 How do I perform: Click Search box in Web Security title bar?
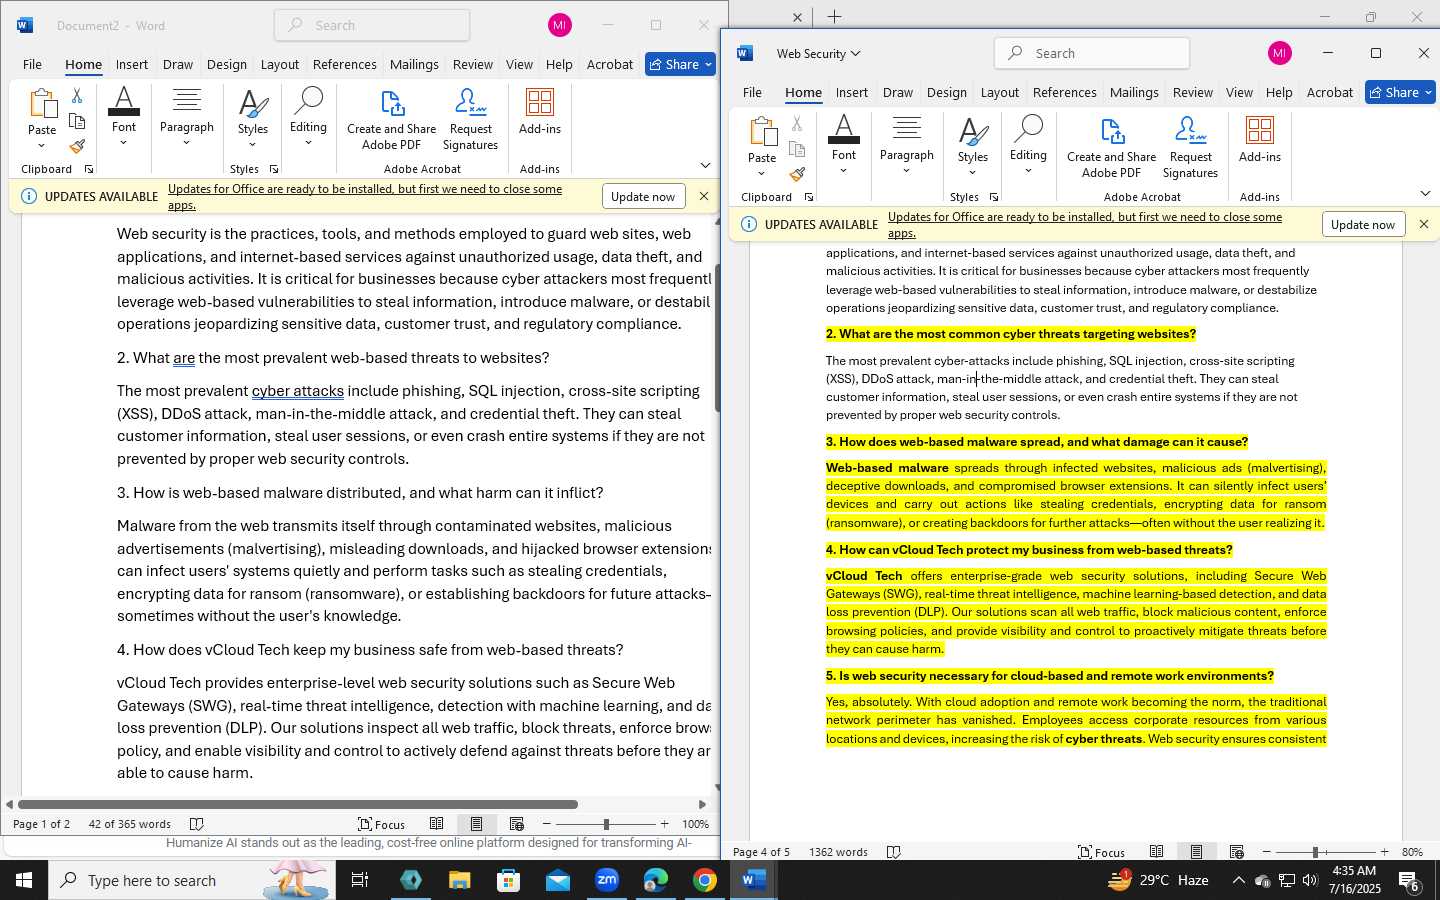pyautogui.click(x=1092, y=53)
